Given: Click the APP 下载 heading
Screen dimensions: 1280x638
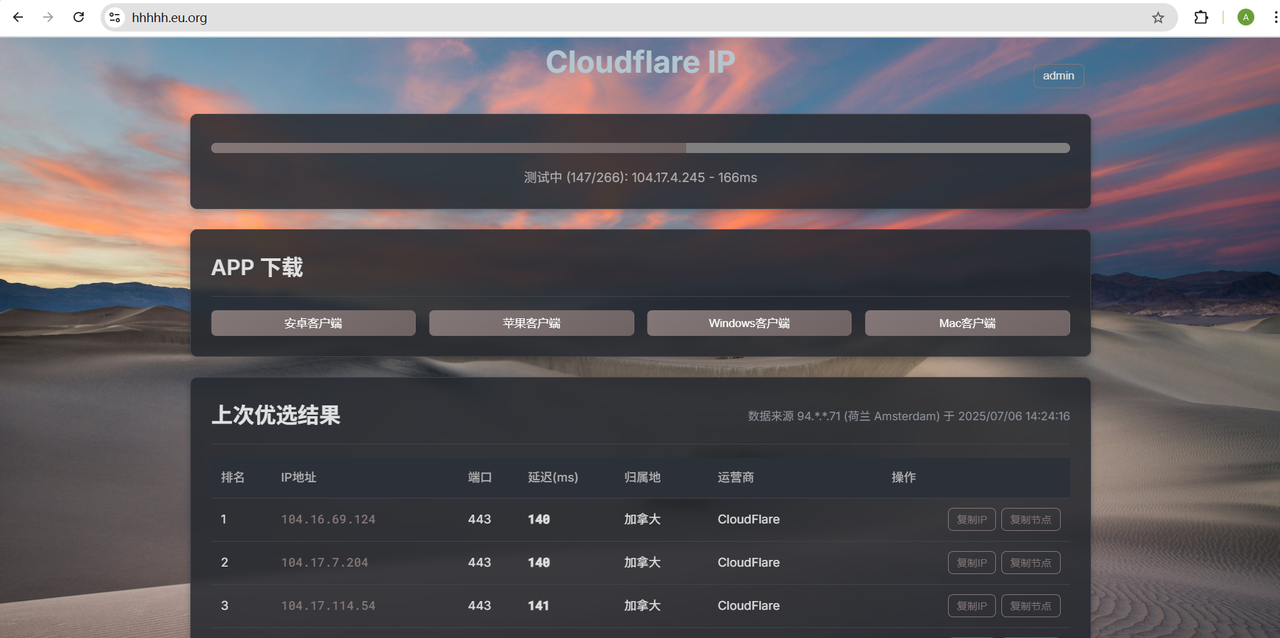Looking at the screenshot, I should coord(257,267).
